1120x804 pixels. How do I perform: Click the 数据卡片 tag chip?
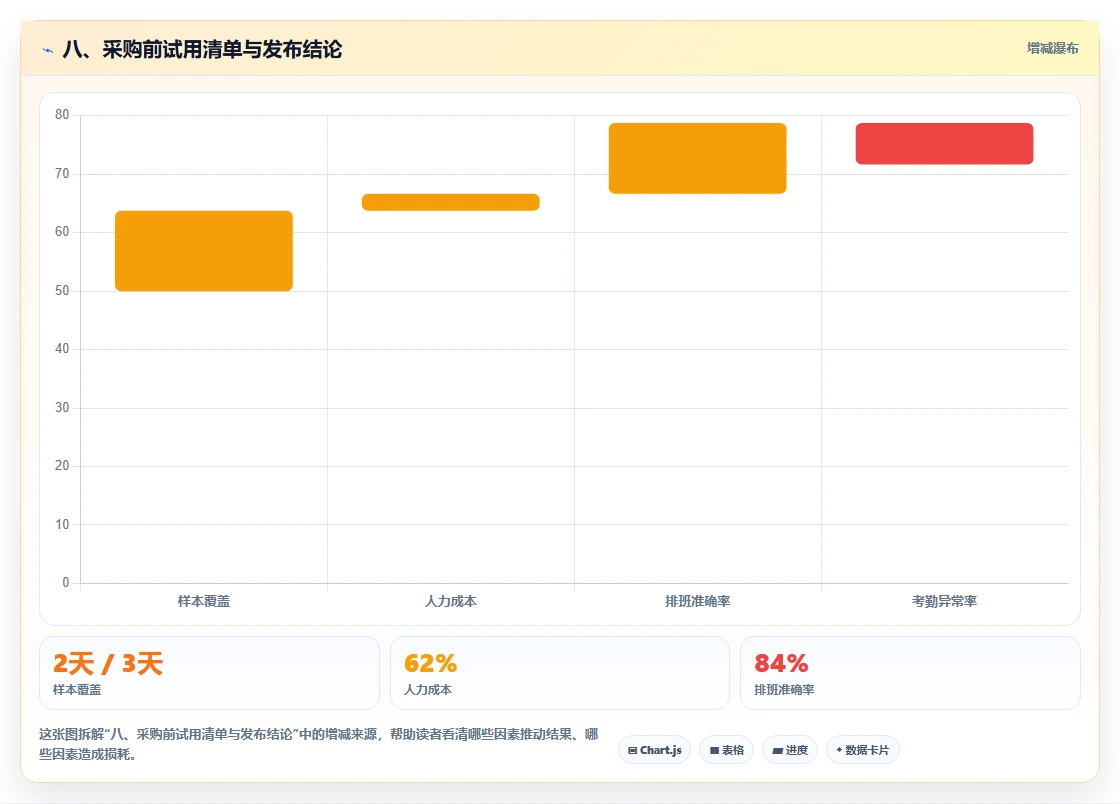(863, 750)
